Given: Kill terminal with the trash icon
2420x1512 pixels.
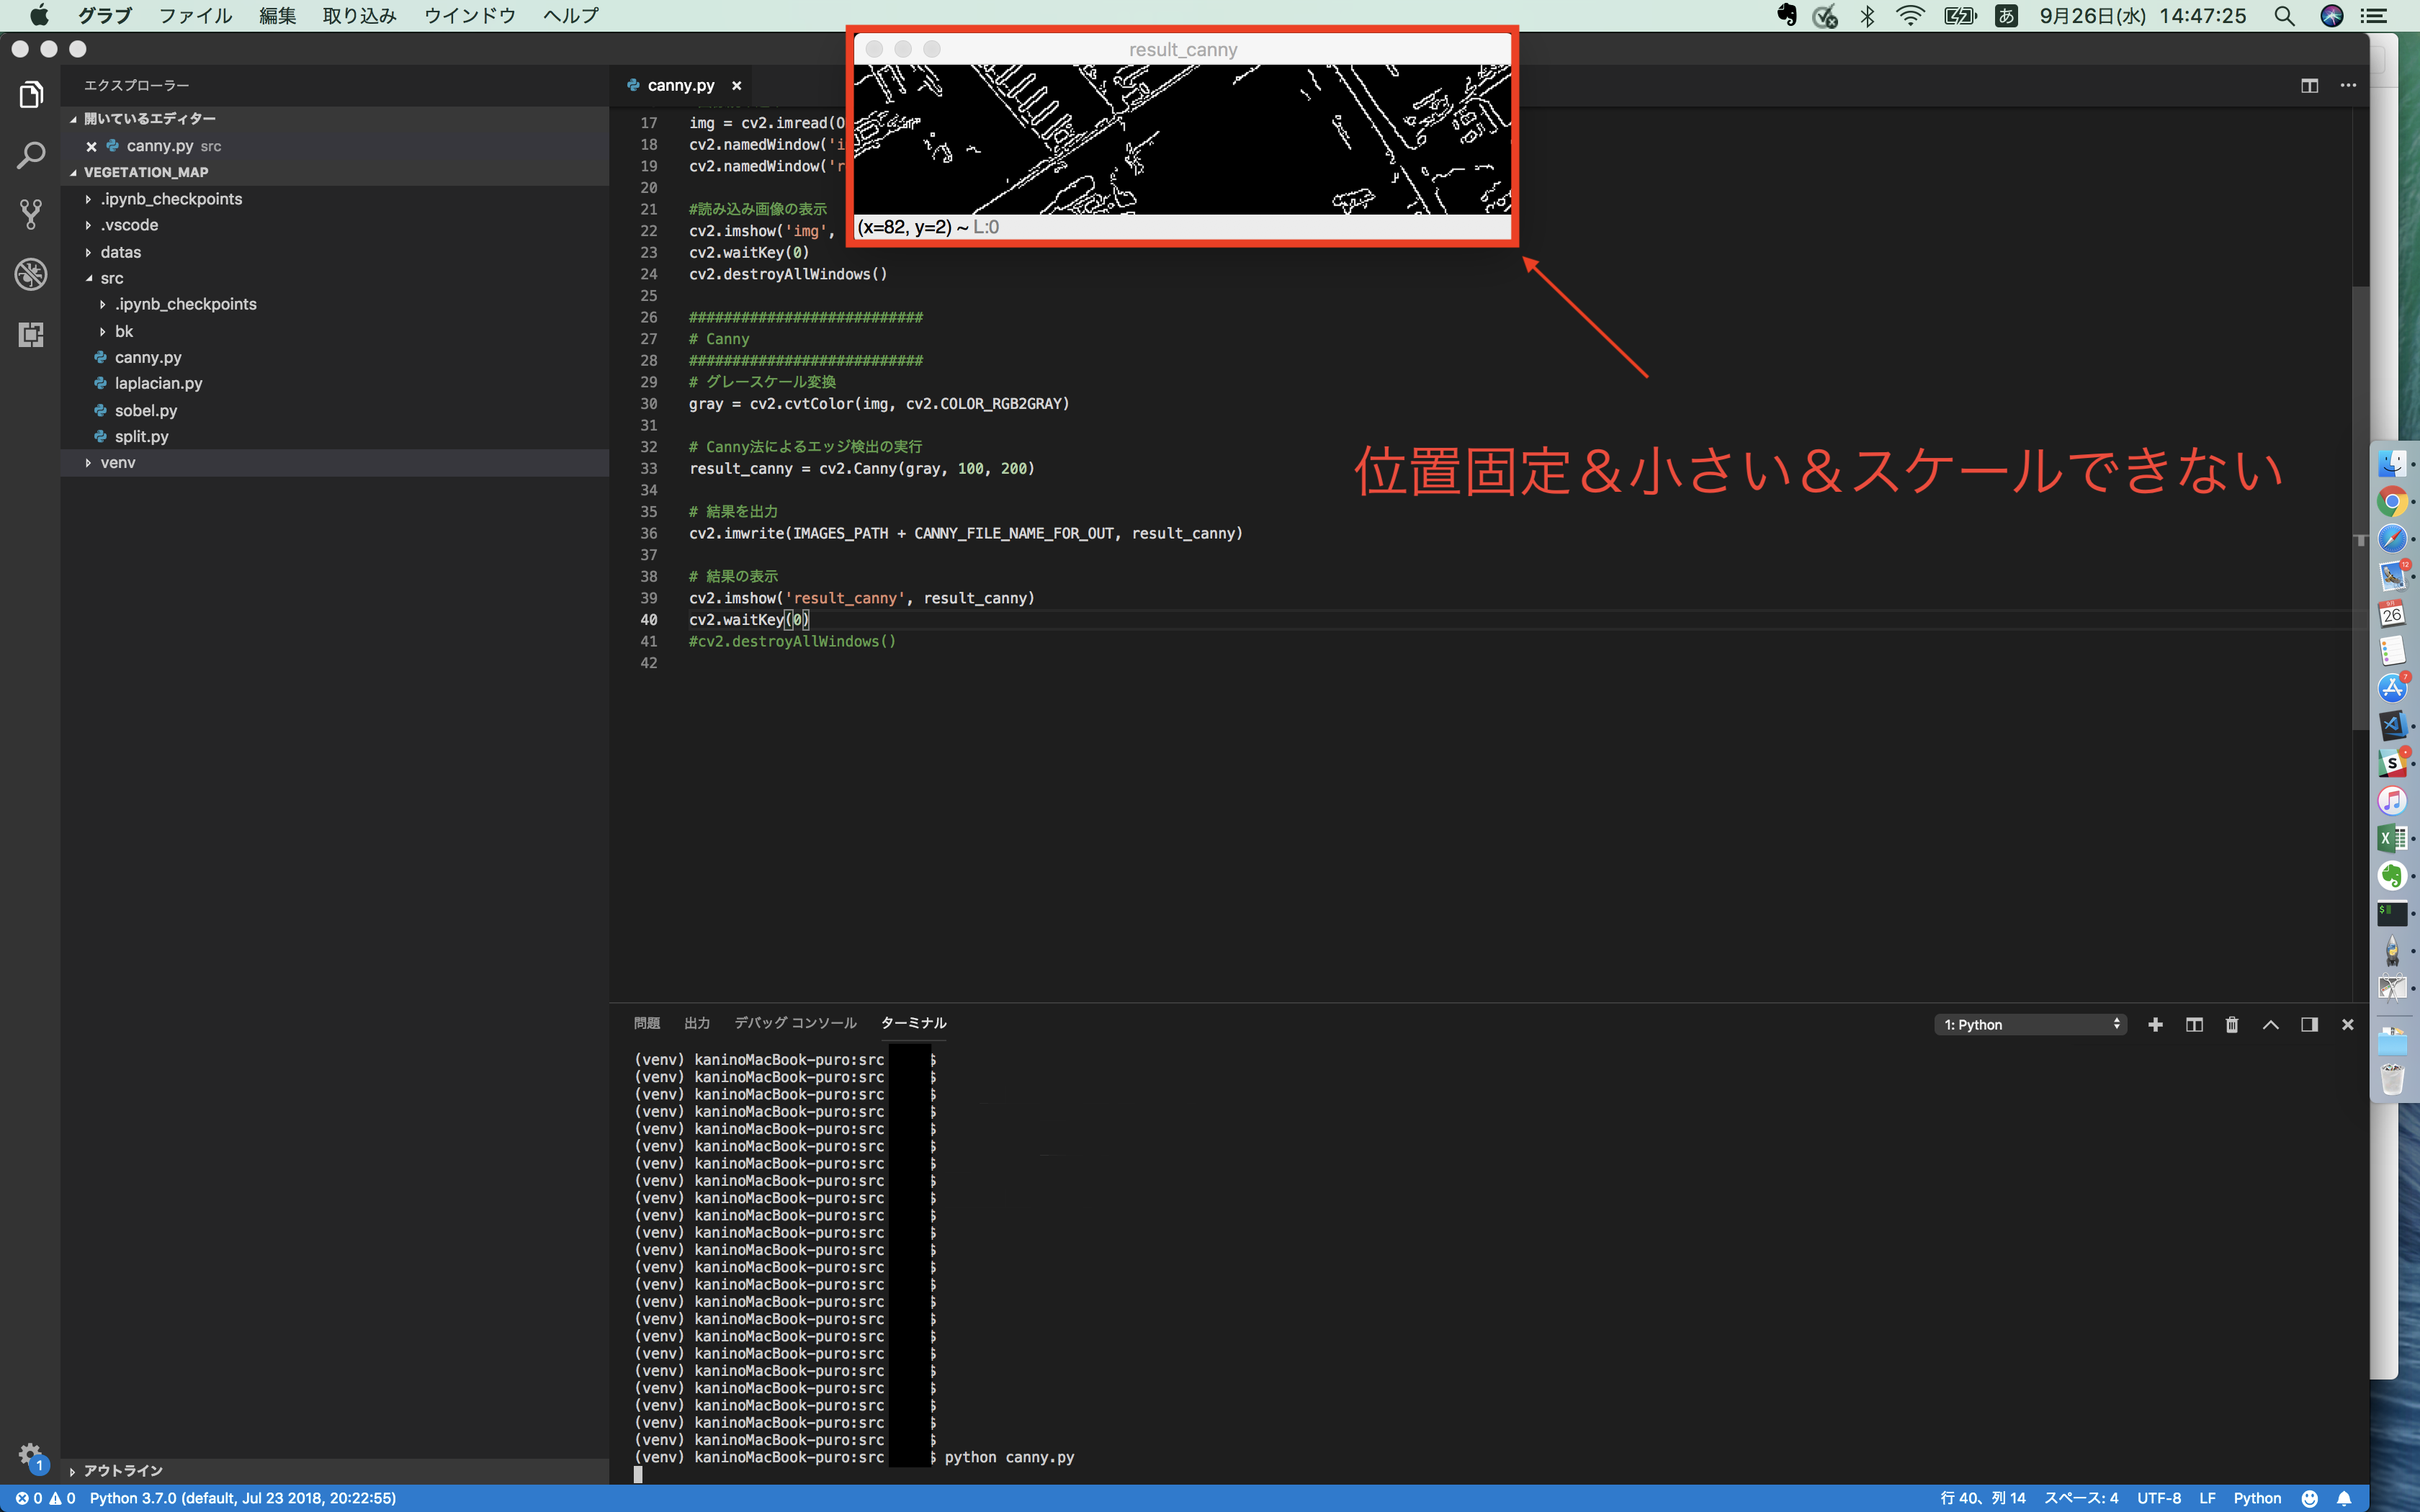Looking at the screenshot, I should 2232,1024.
